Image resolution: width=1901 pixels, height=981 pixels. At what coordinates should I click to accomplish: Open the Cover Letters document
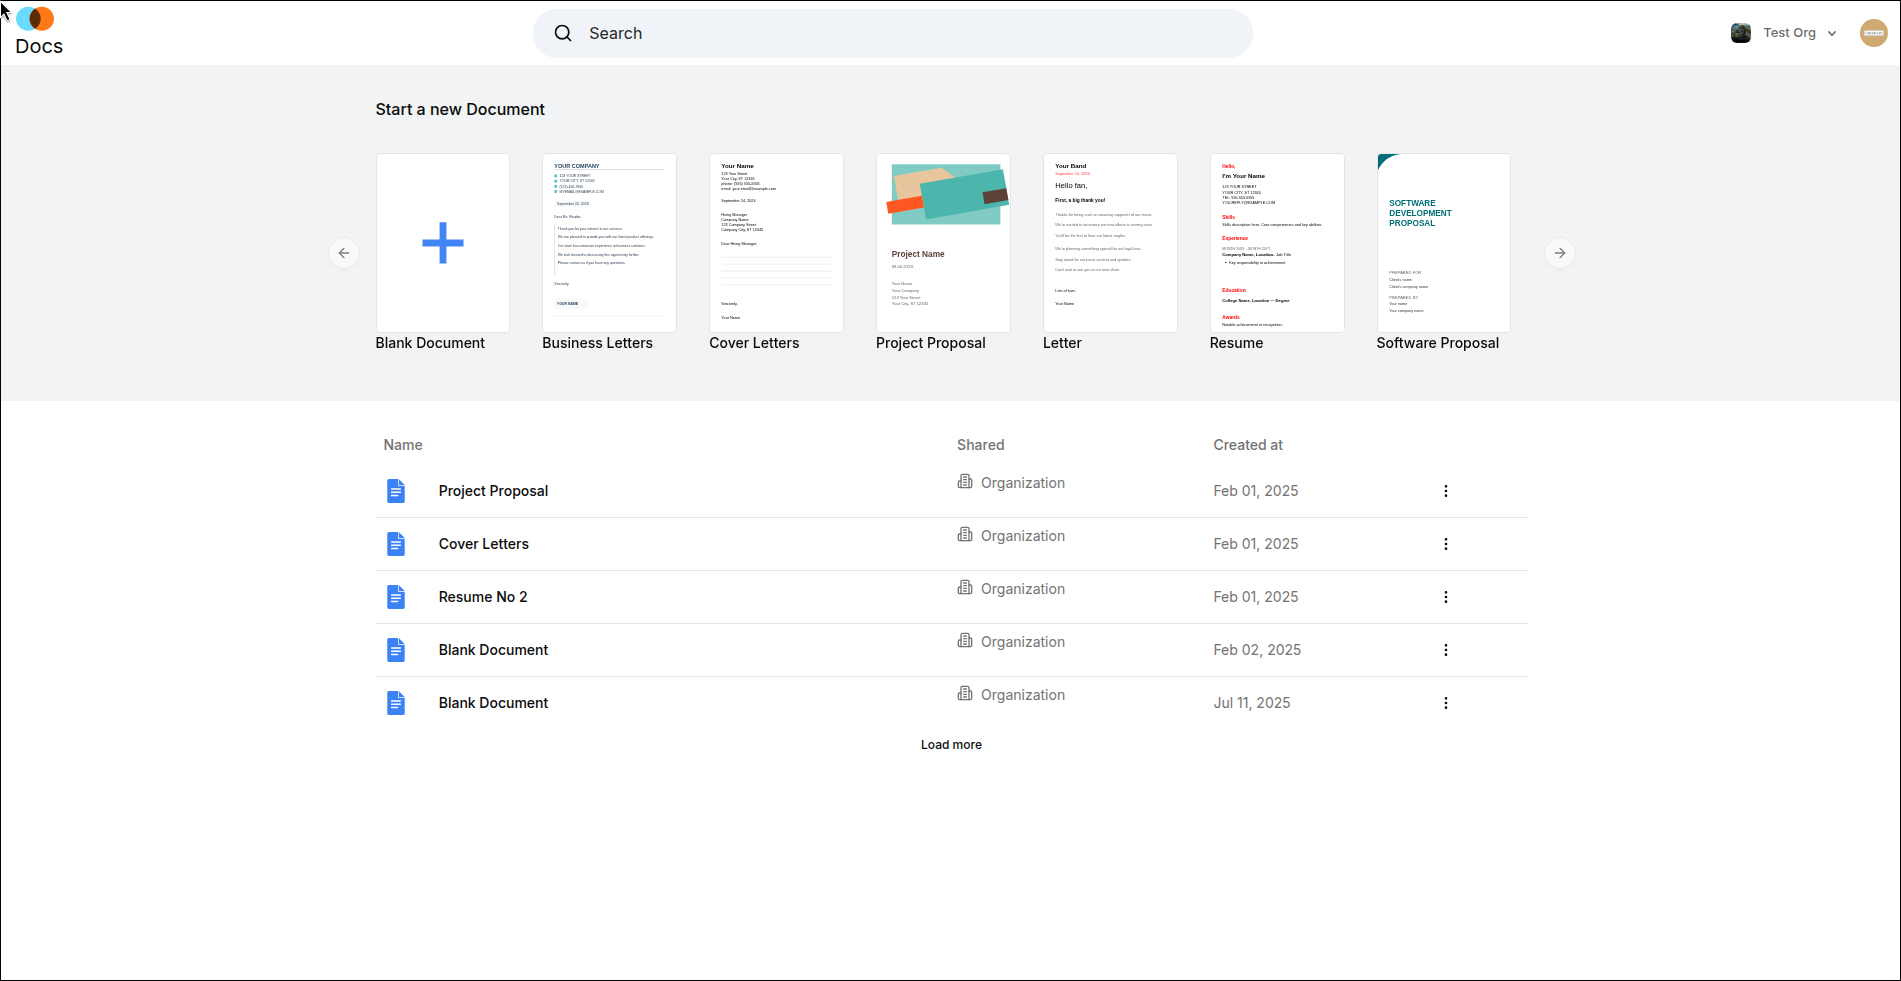tap(483, 543)
